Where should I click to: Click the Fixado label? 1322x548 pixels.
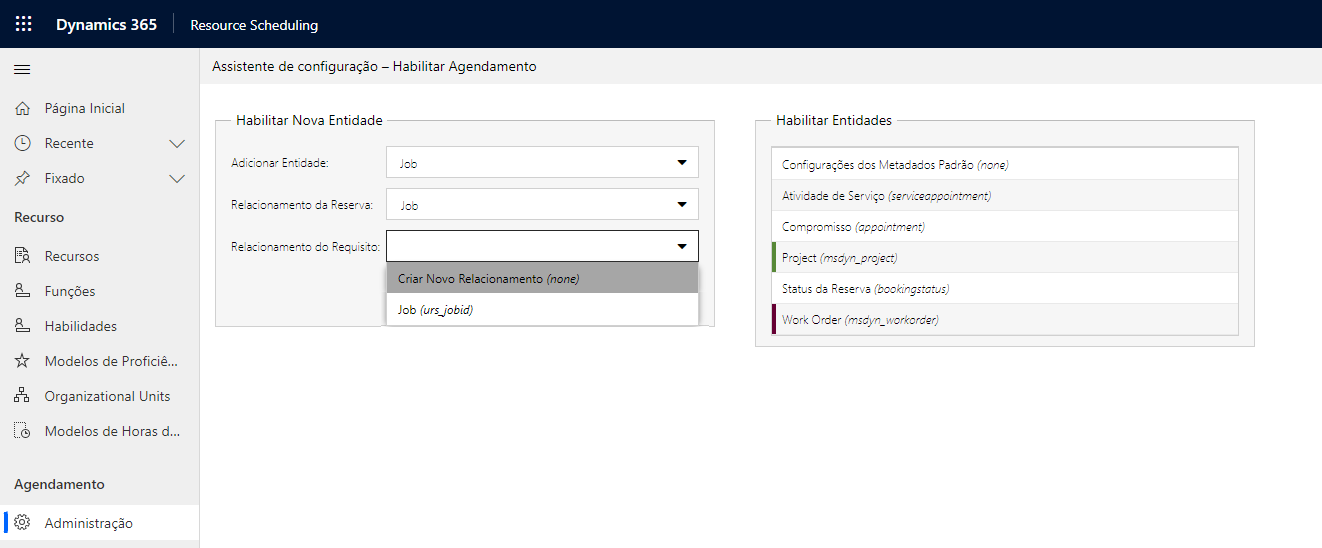pos(65,178)
